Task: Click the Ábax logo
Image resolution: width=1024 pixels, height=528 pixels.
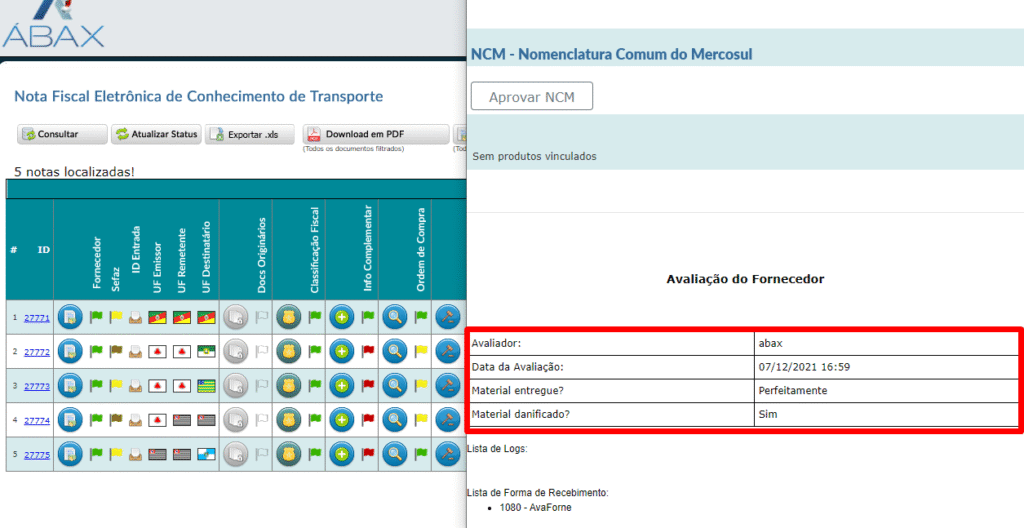Action: pos(53,24)
